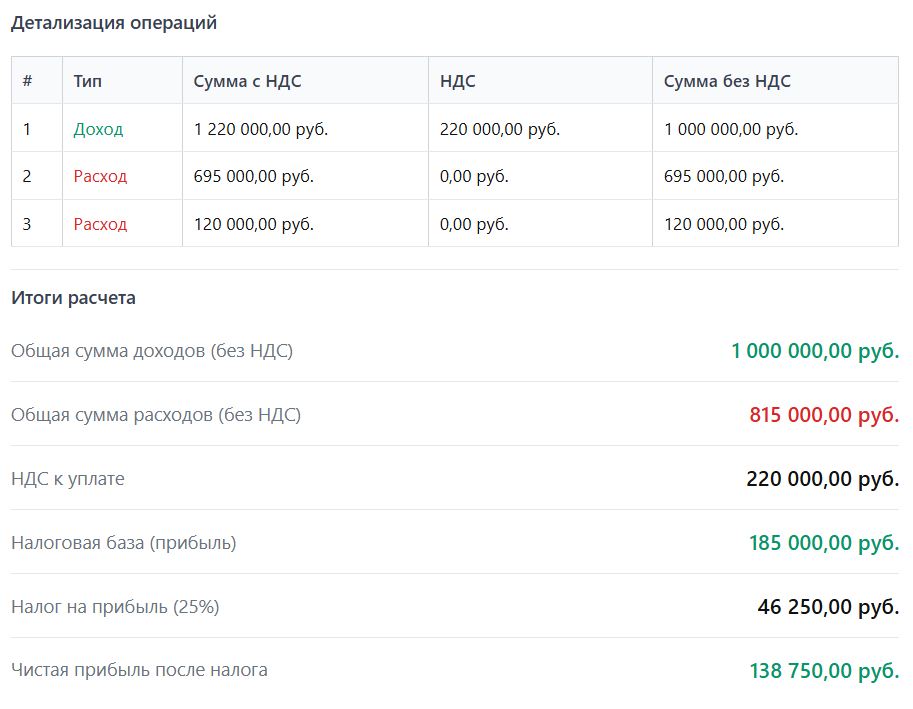913x709 pixels.
Task: Select the net profit value 138 750,00 руб.
Action: tap(824, 670)
